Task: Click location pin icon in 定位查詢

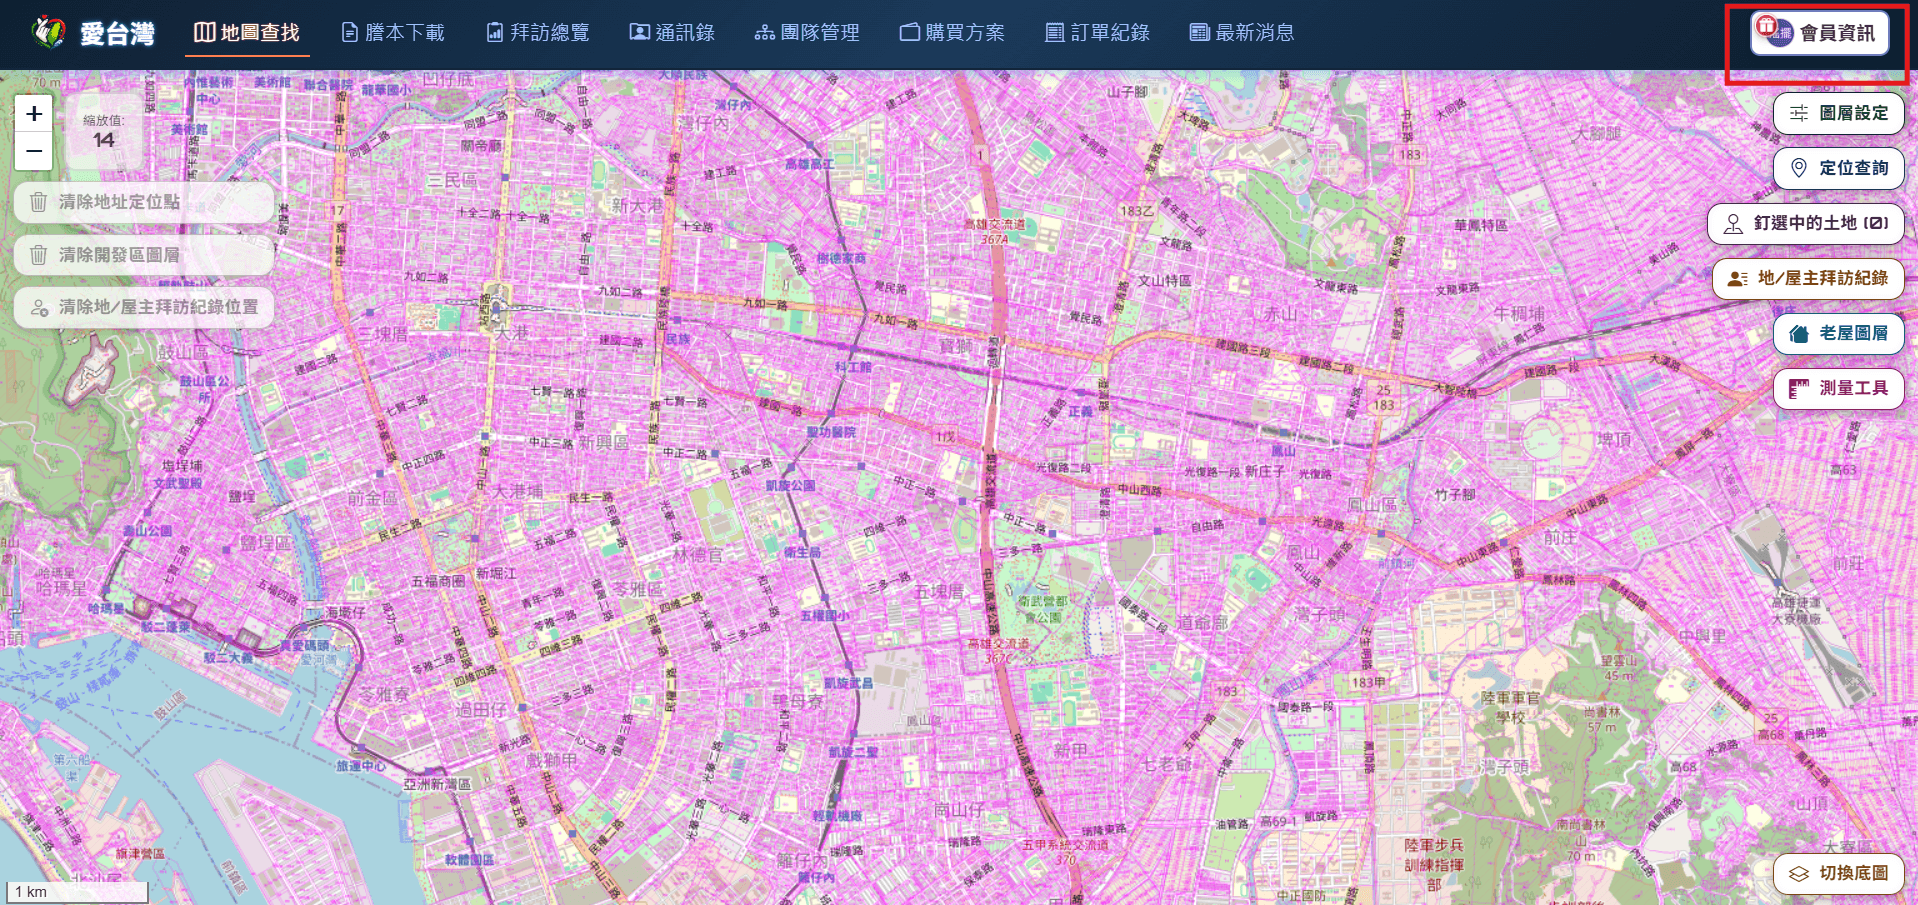Action: point(1799,168)
